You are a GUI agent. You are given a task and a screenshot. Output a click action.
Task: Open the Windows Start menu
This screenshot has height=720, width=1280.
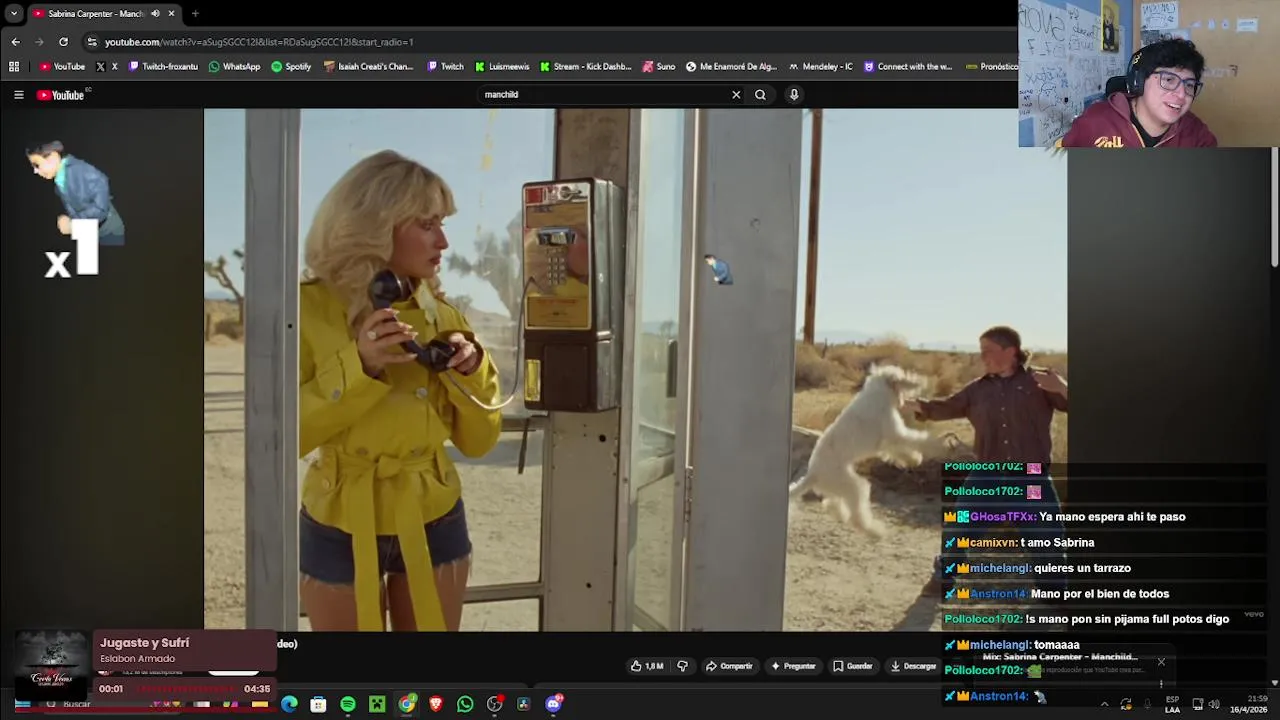pos(22,705)
